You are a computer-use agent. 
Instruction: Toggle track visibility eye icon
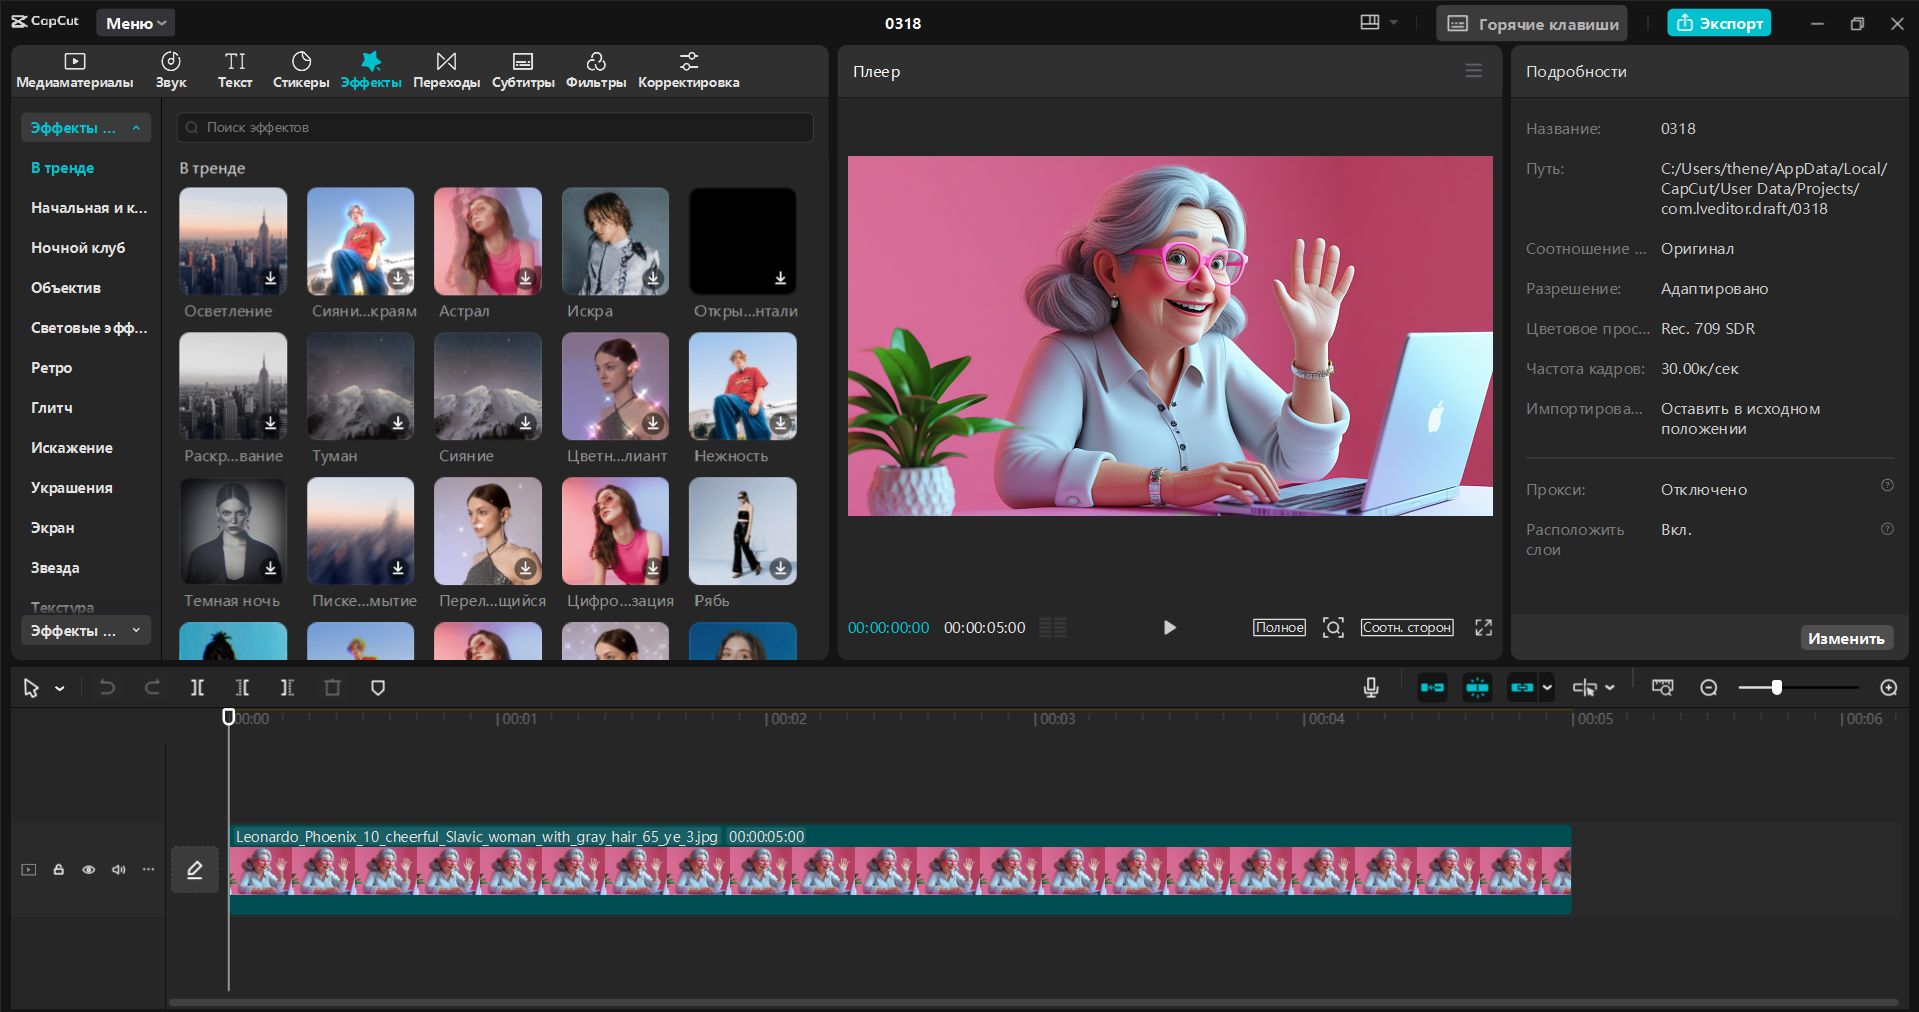(88, 870)
